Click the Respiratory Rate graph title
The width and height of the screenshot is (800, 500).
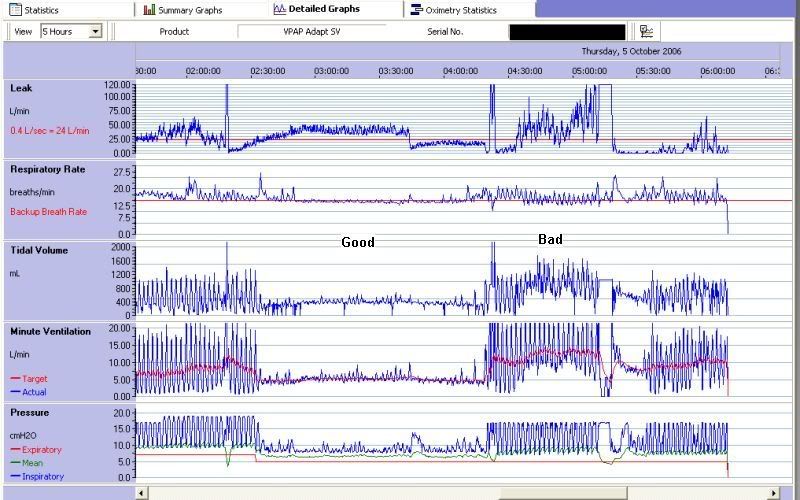coord(47,169)
